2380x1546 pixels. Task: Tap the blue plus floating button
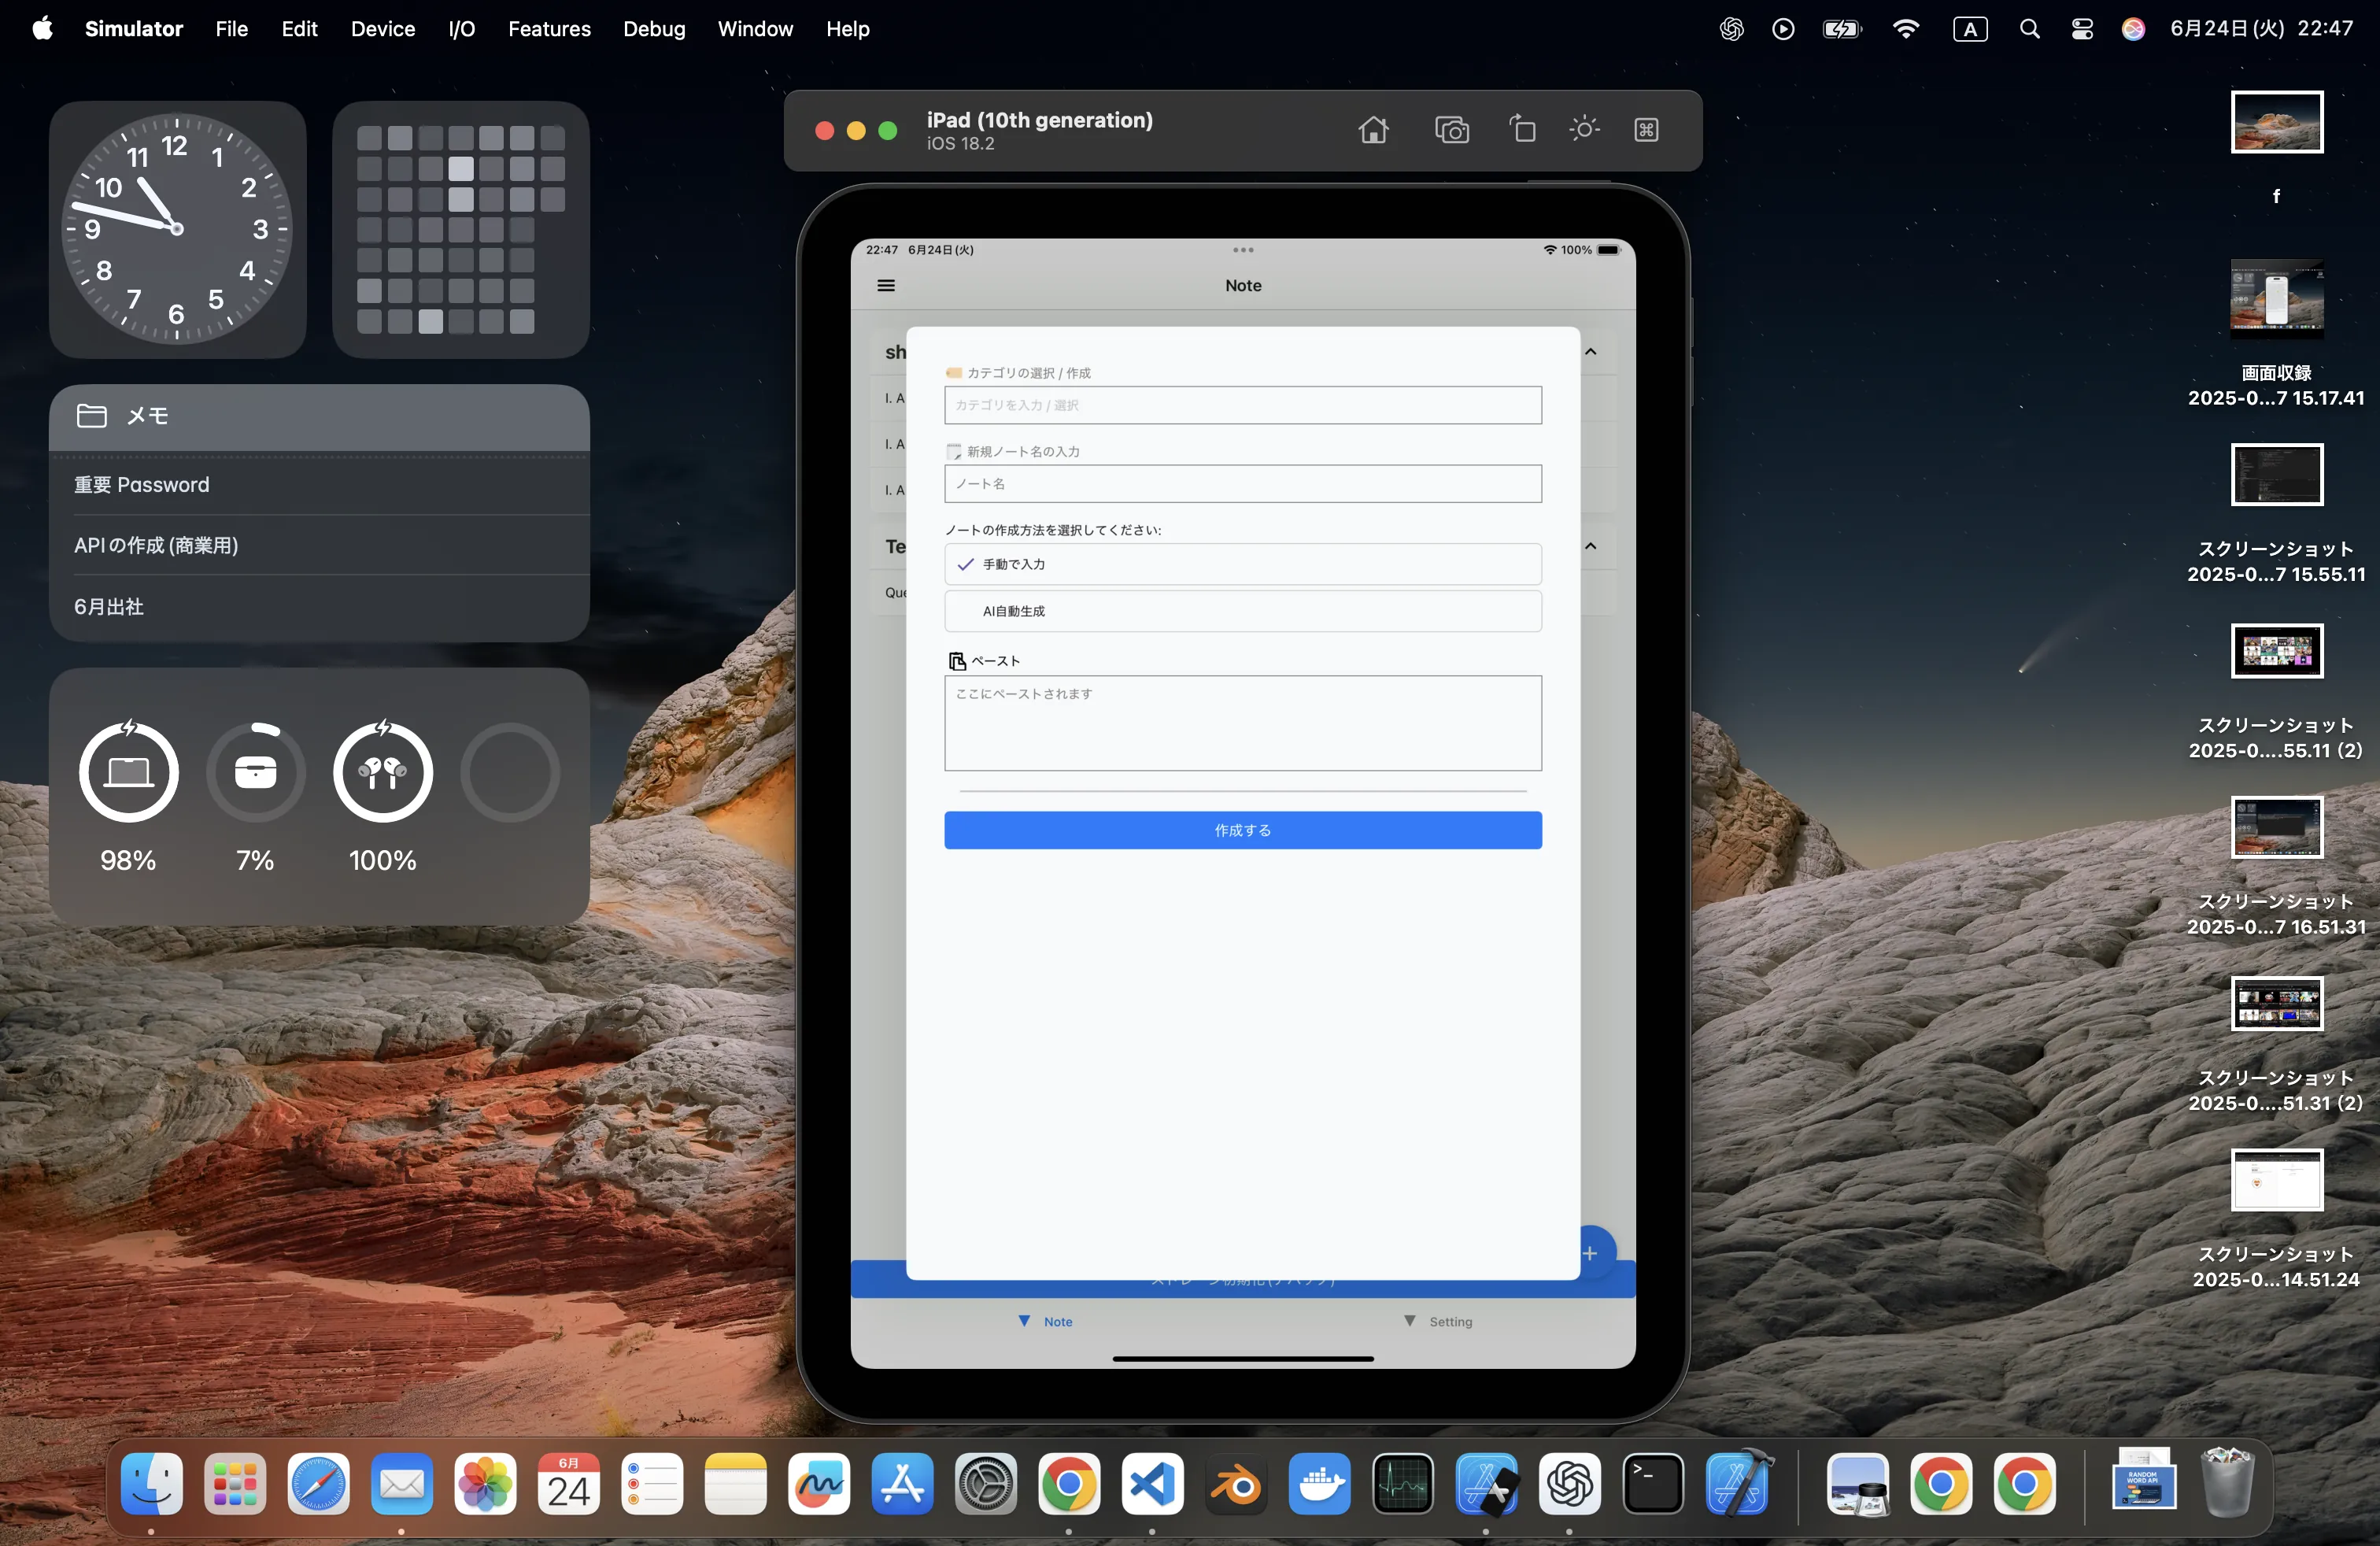[x=1591, y=1252]
